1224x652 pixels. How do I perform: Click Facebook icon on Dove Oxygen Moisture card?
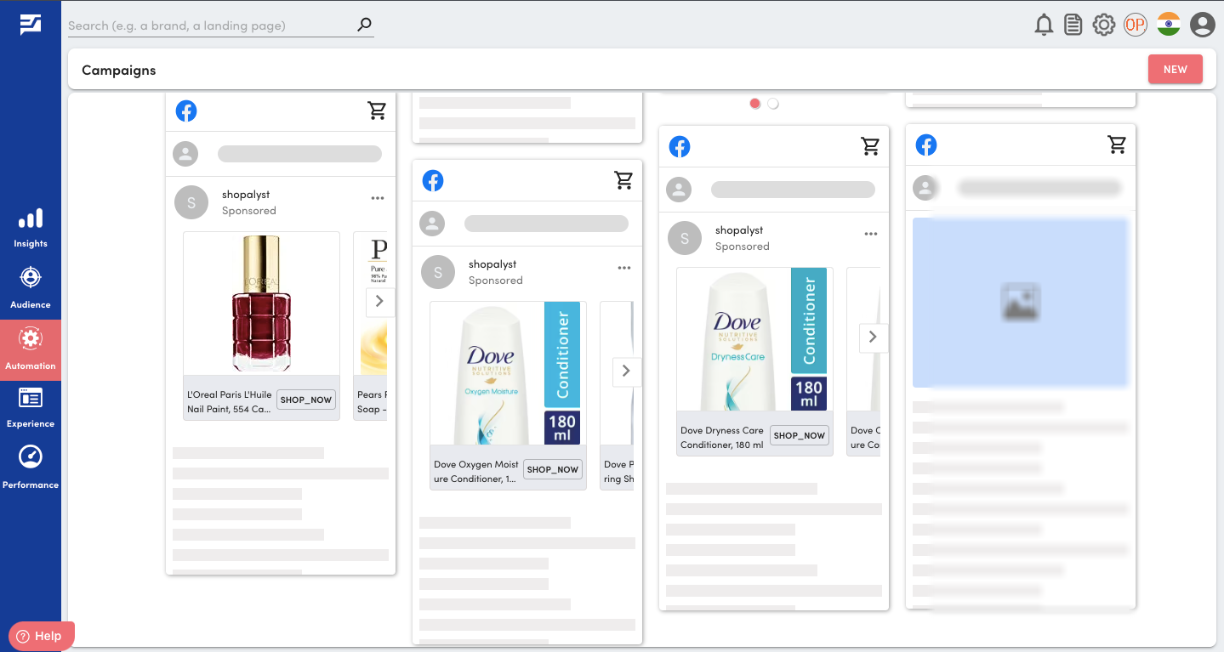coord(433,181)
